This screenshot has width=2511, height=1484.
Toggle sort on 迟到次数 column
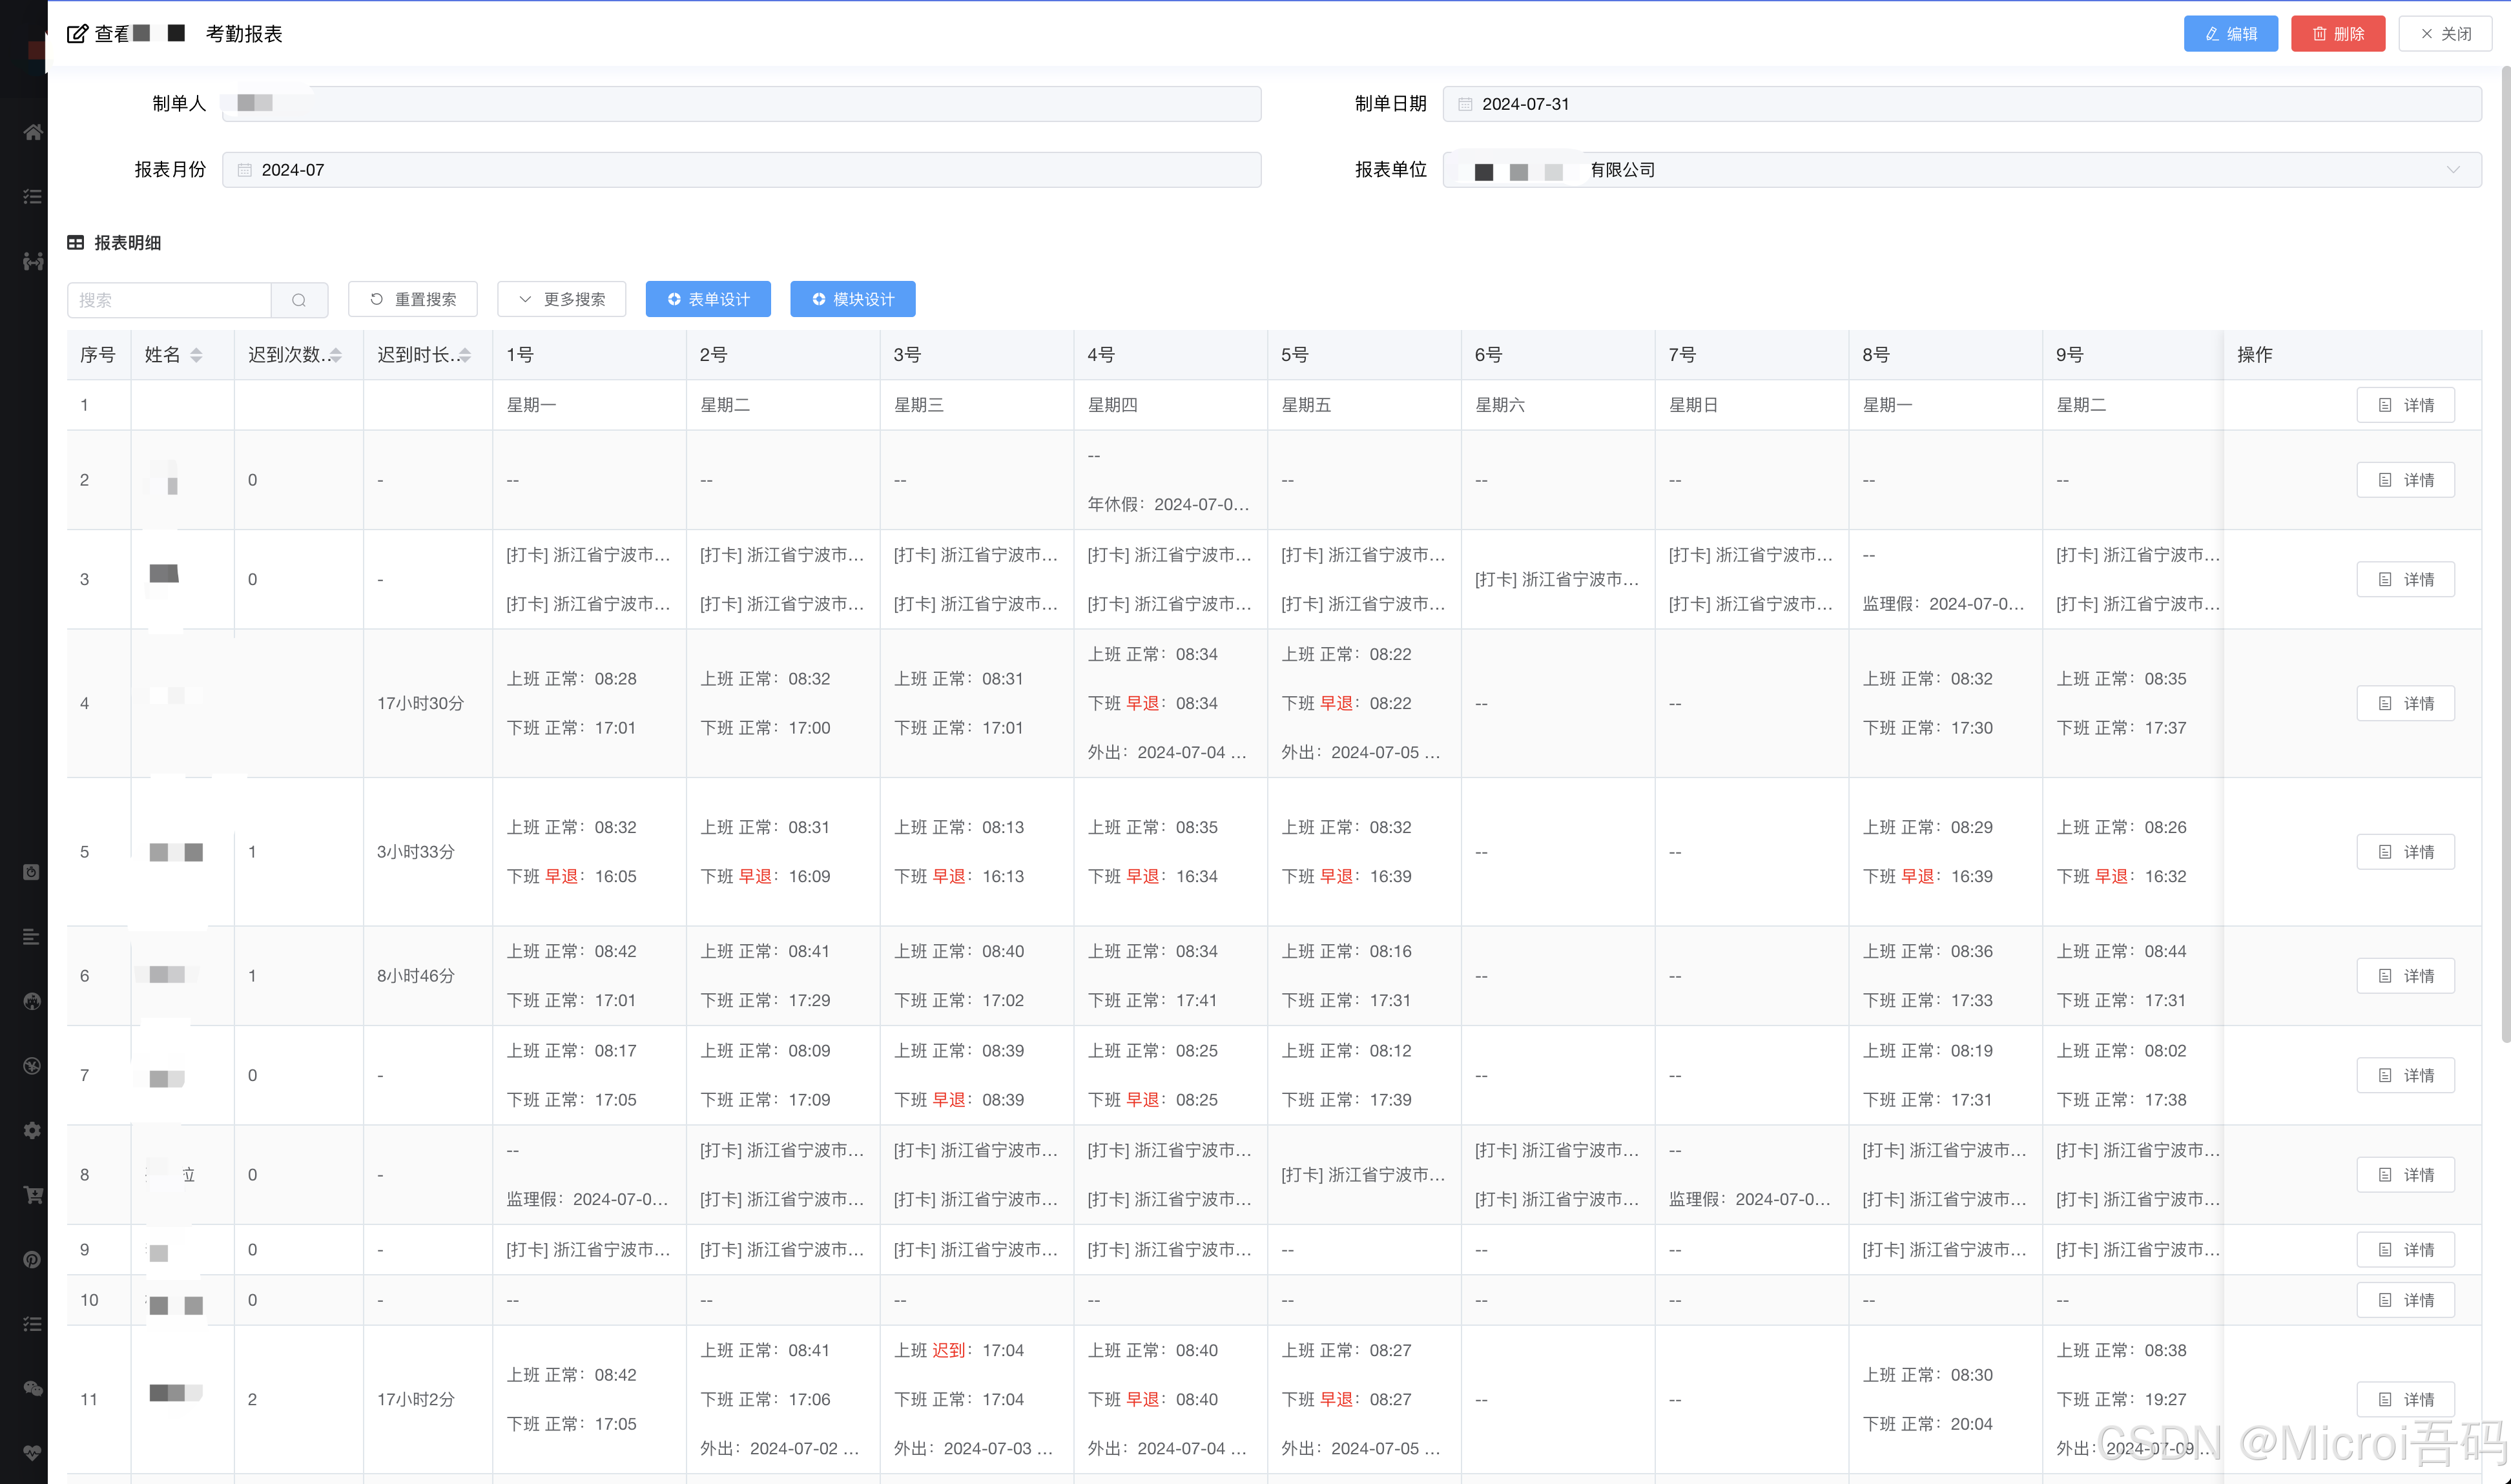pos(336,355)
